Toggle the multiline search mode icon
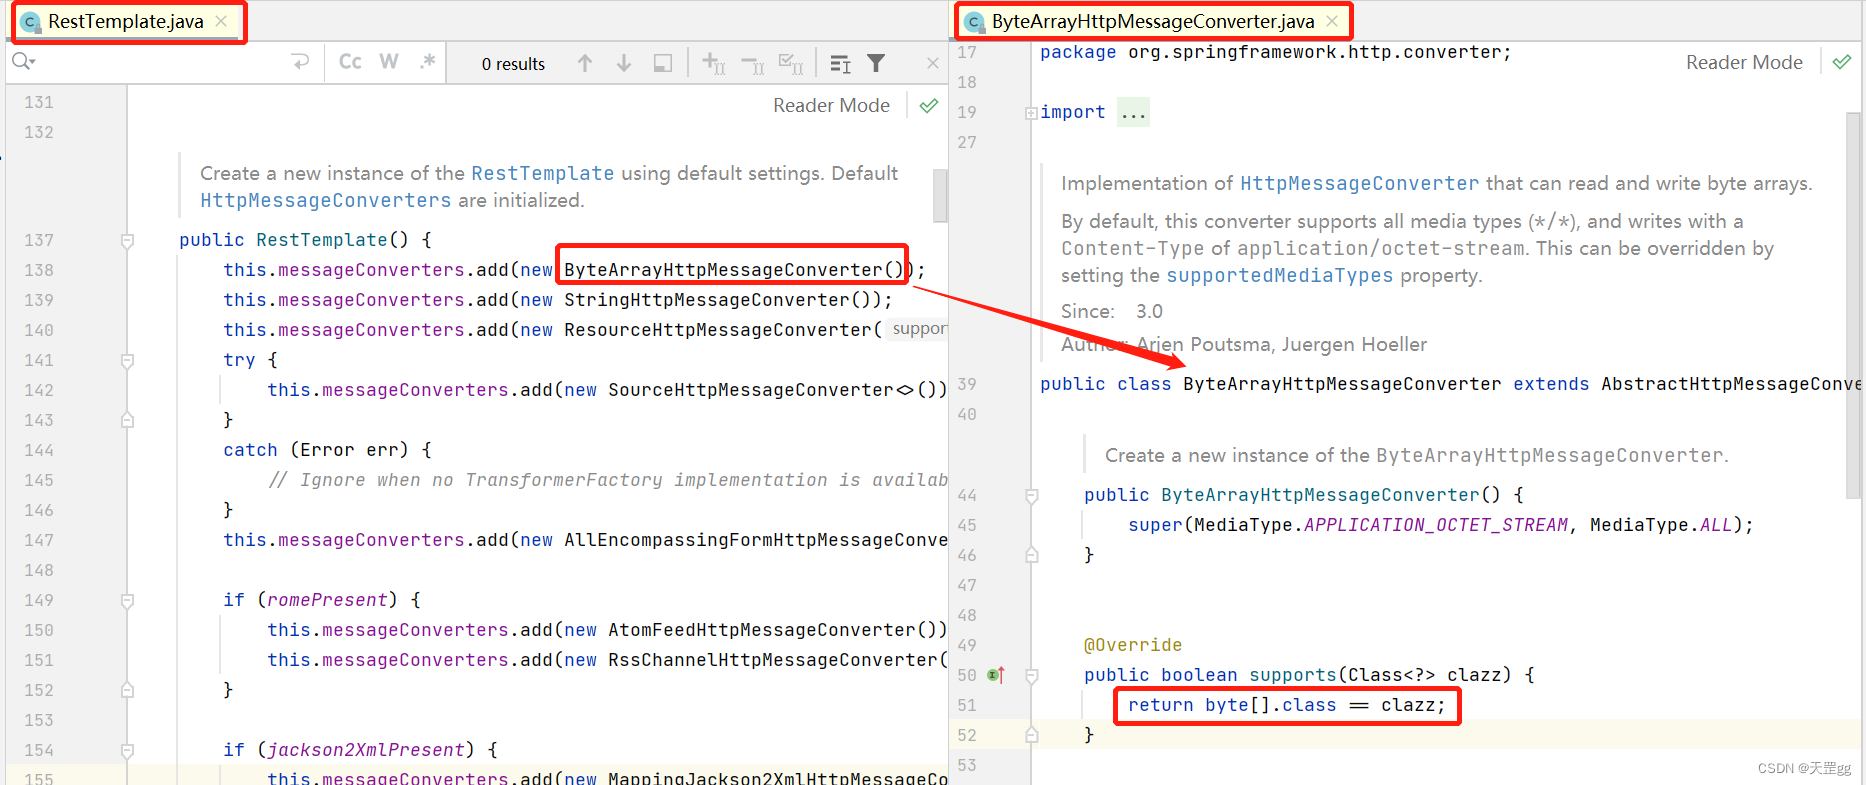The width and height of the screenshot is (1866, 785). tap(840, 63)
